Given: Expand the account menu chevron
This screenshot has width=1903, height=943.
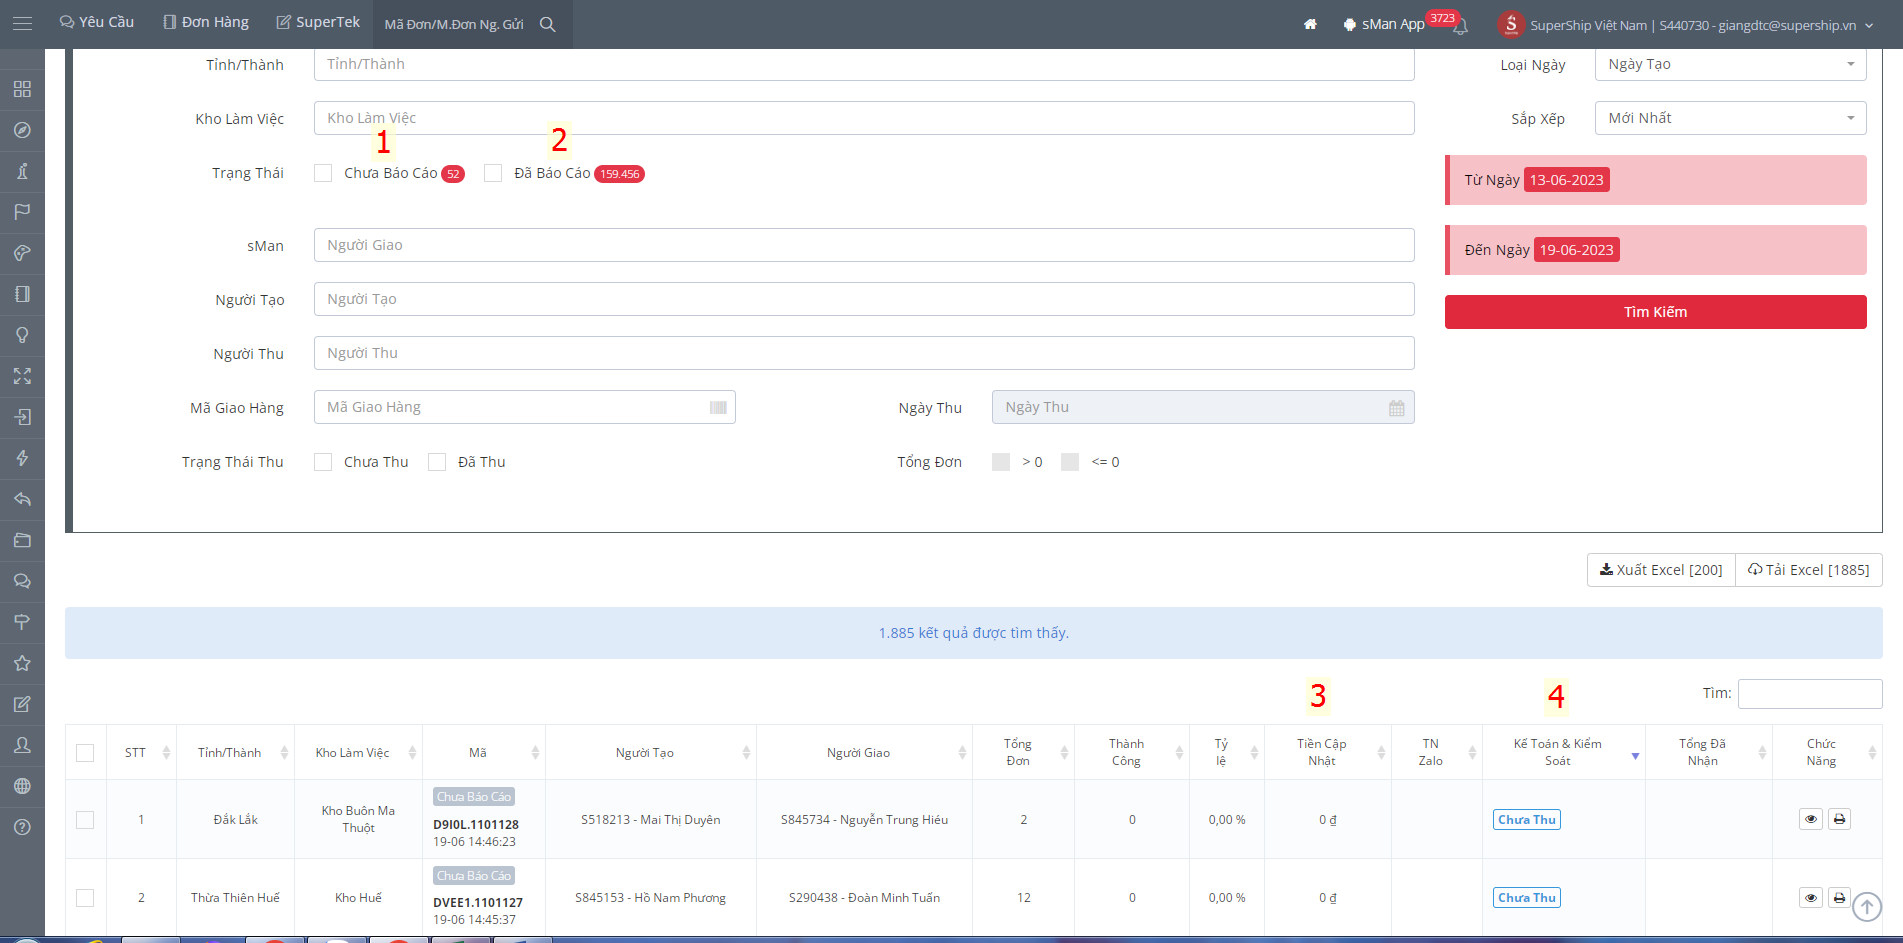Looking at the screenshot, I should coord(1869,26).
